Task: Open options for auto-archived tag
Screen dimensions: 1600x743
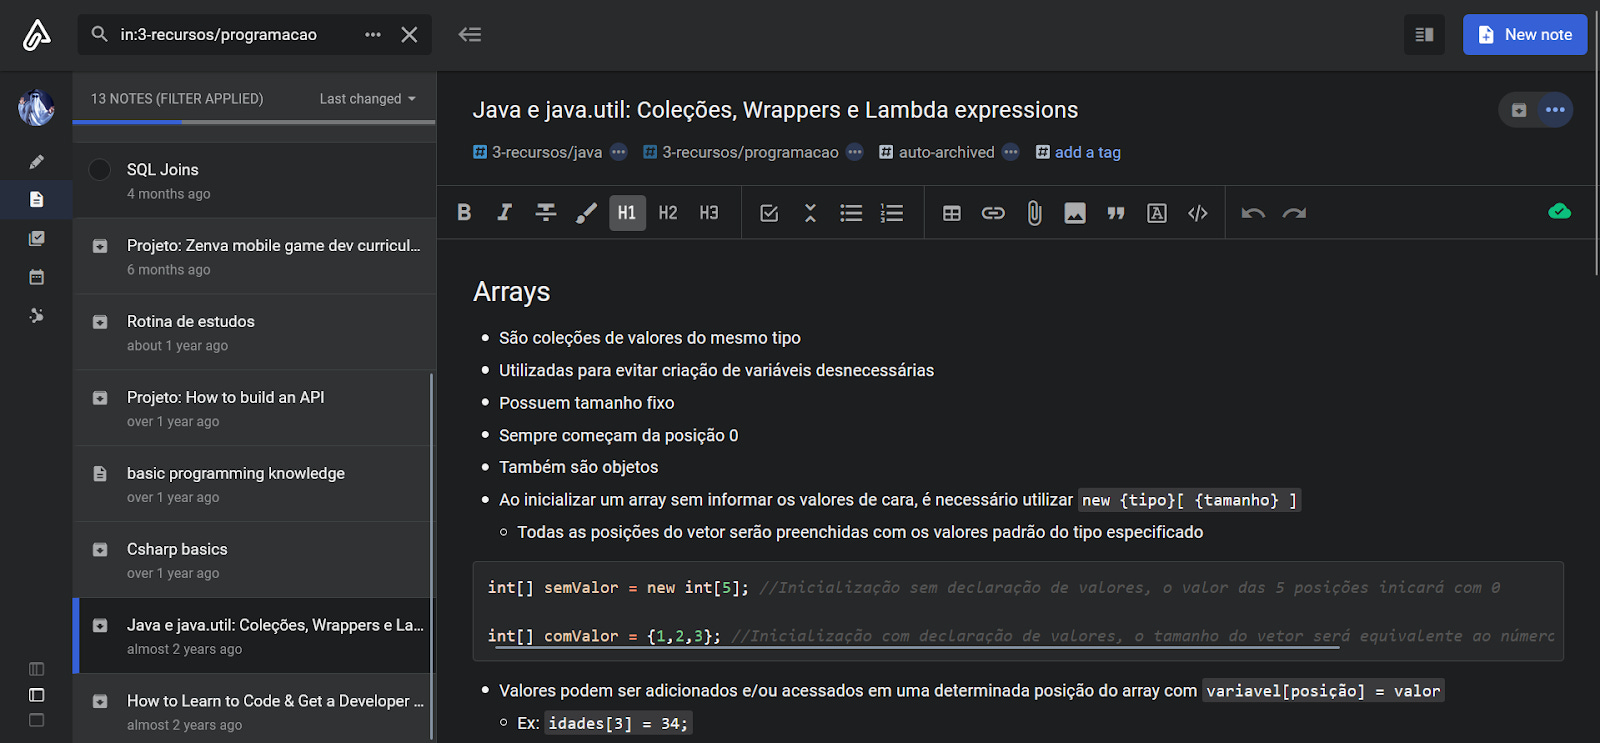Action: coord(1011,152)
